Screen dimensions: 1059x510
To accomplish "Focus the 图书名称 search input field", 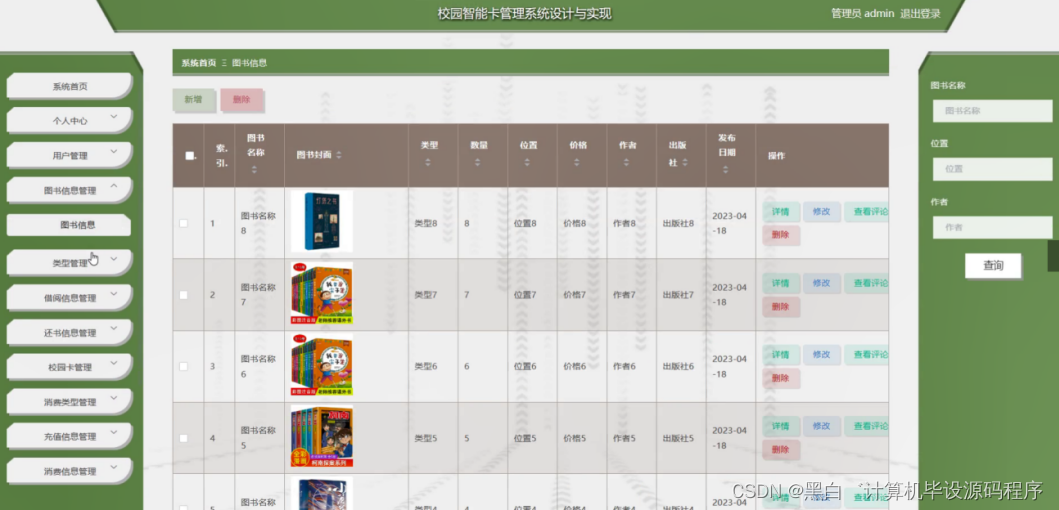I will click(992, 111).
